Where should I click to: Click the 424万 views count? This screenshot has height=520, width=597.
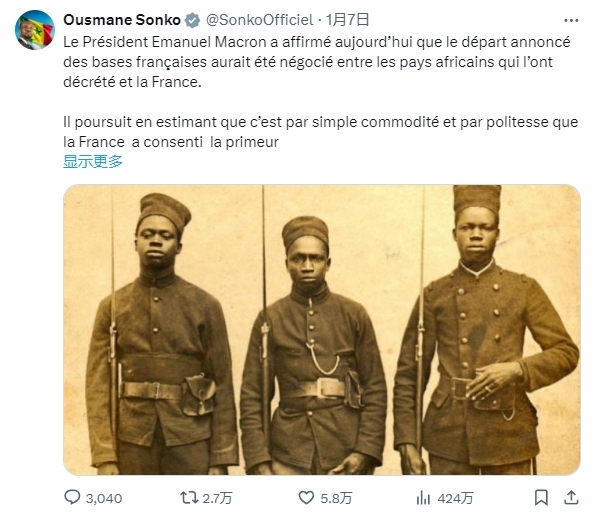[x=455, y=498]
